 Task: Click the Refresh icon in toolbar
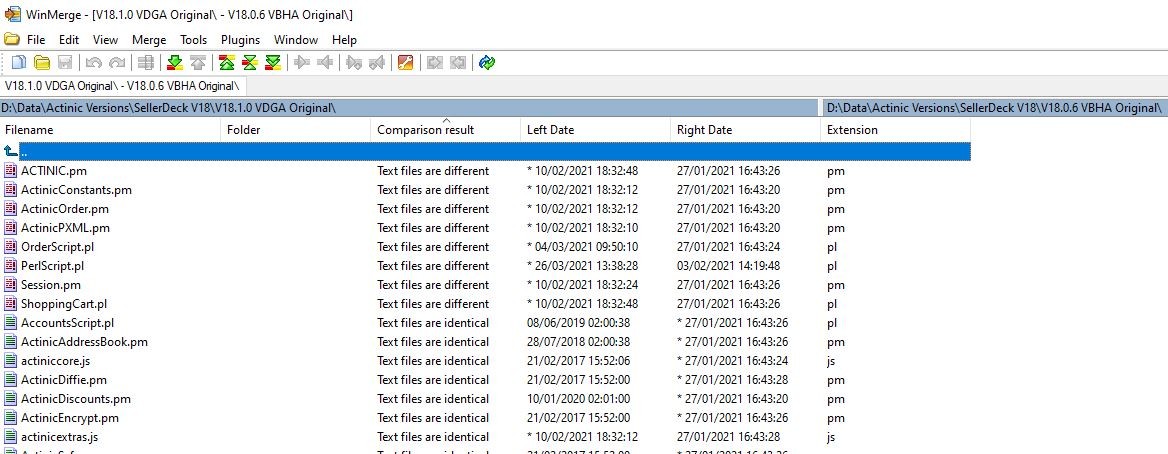(x=486, y=63)
